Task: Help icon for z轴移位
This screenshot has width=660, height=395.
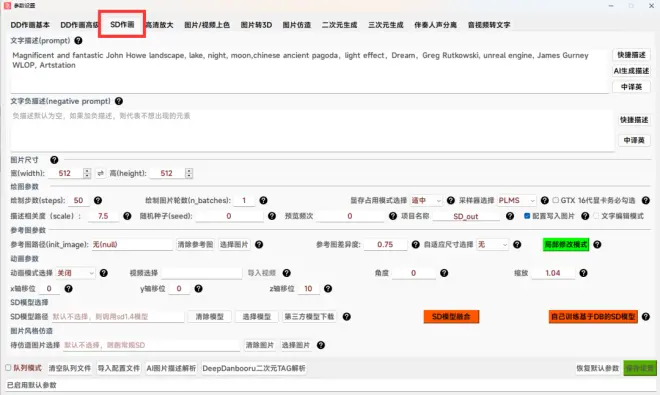Action: coord(328,288)
